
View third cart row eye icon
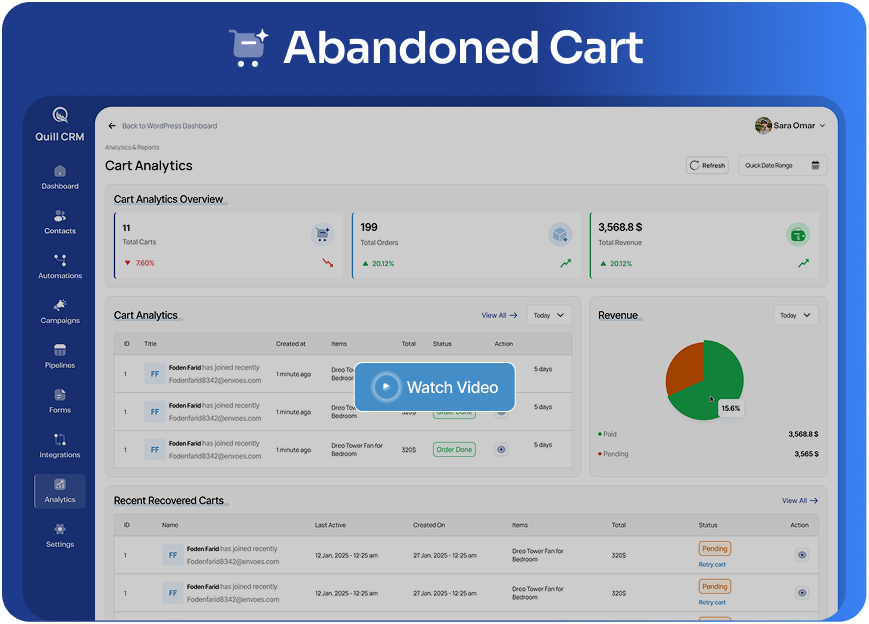point(502,450)
